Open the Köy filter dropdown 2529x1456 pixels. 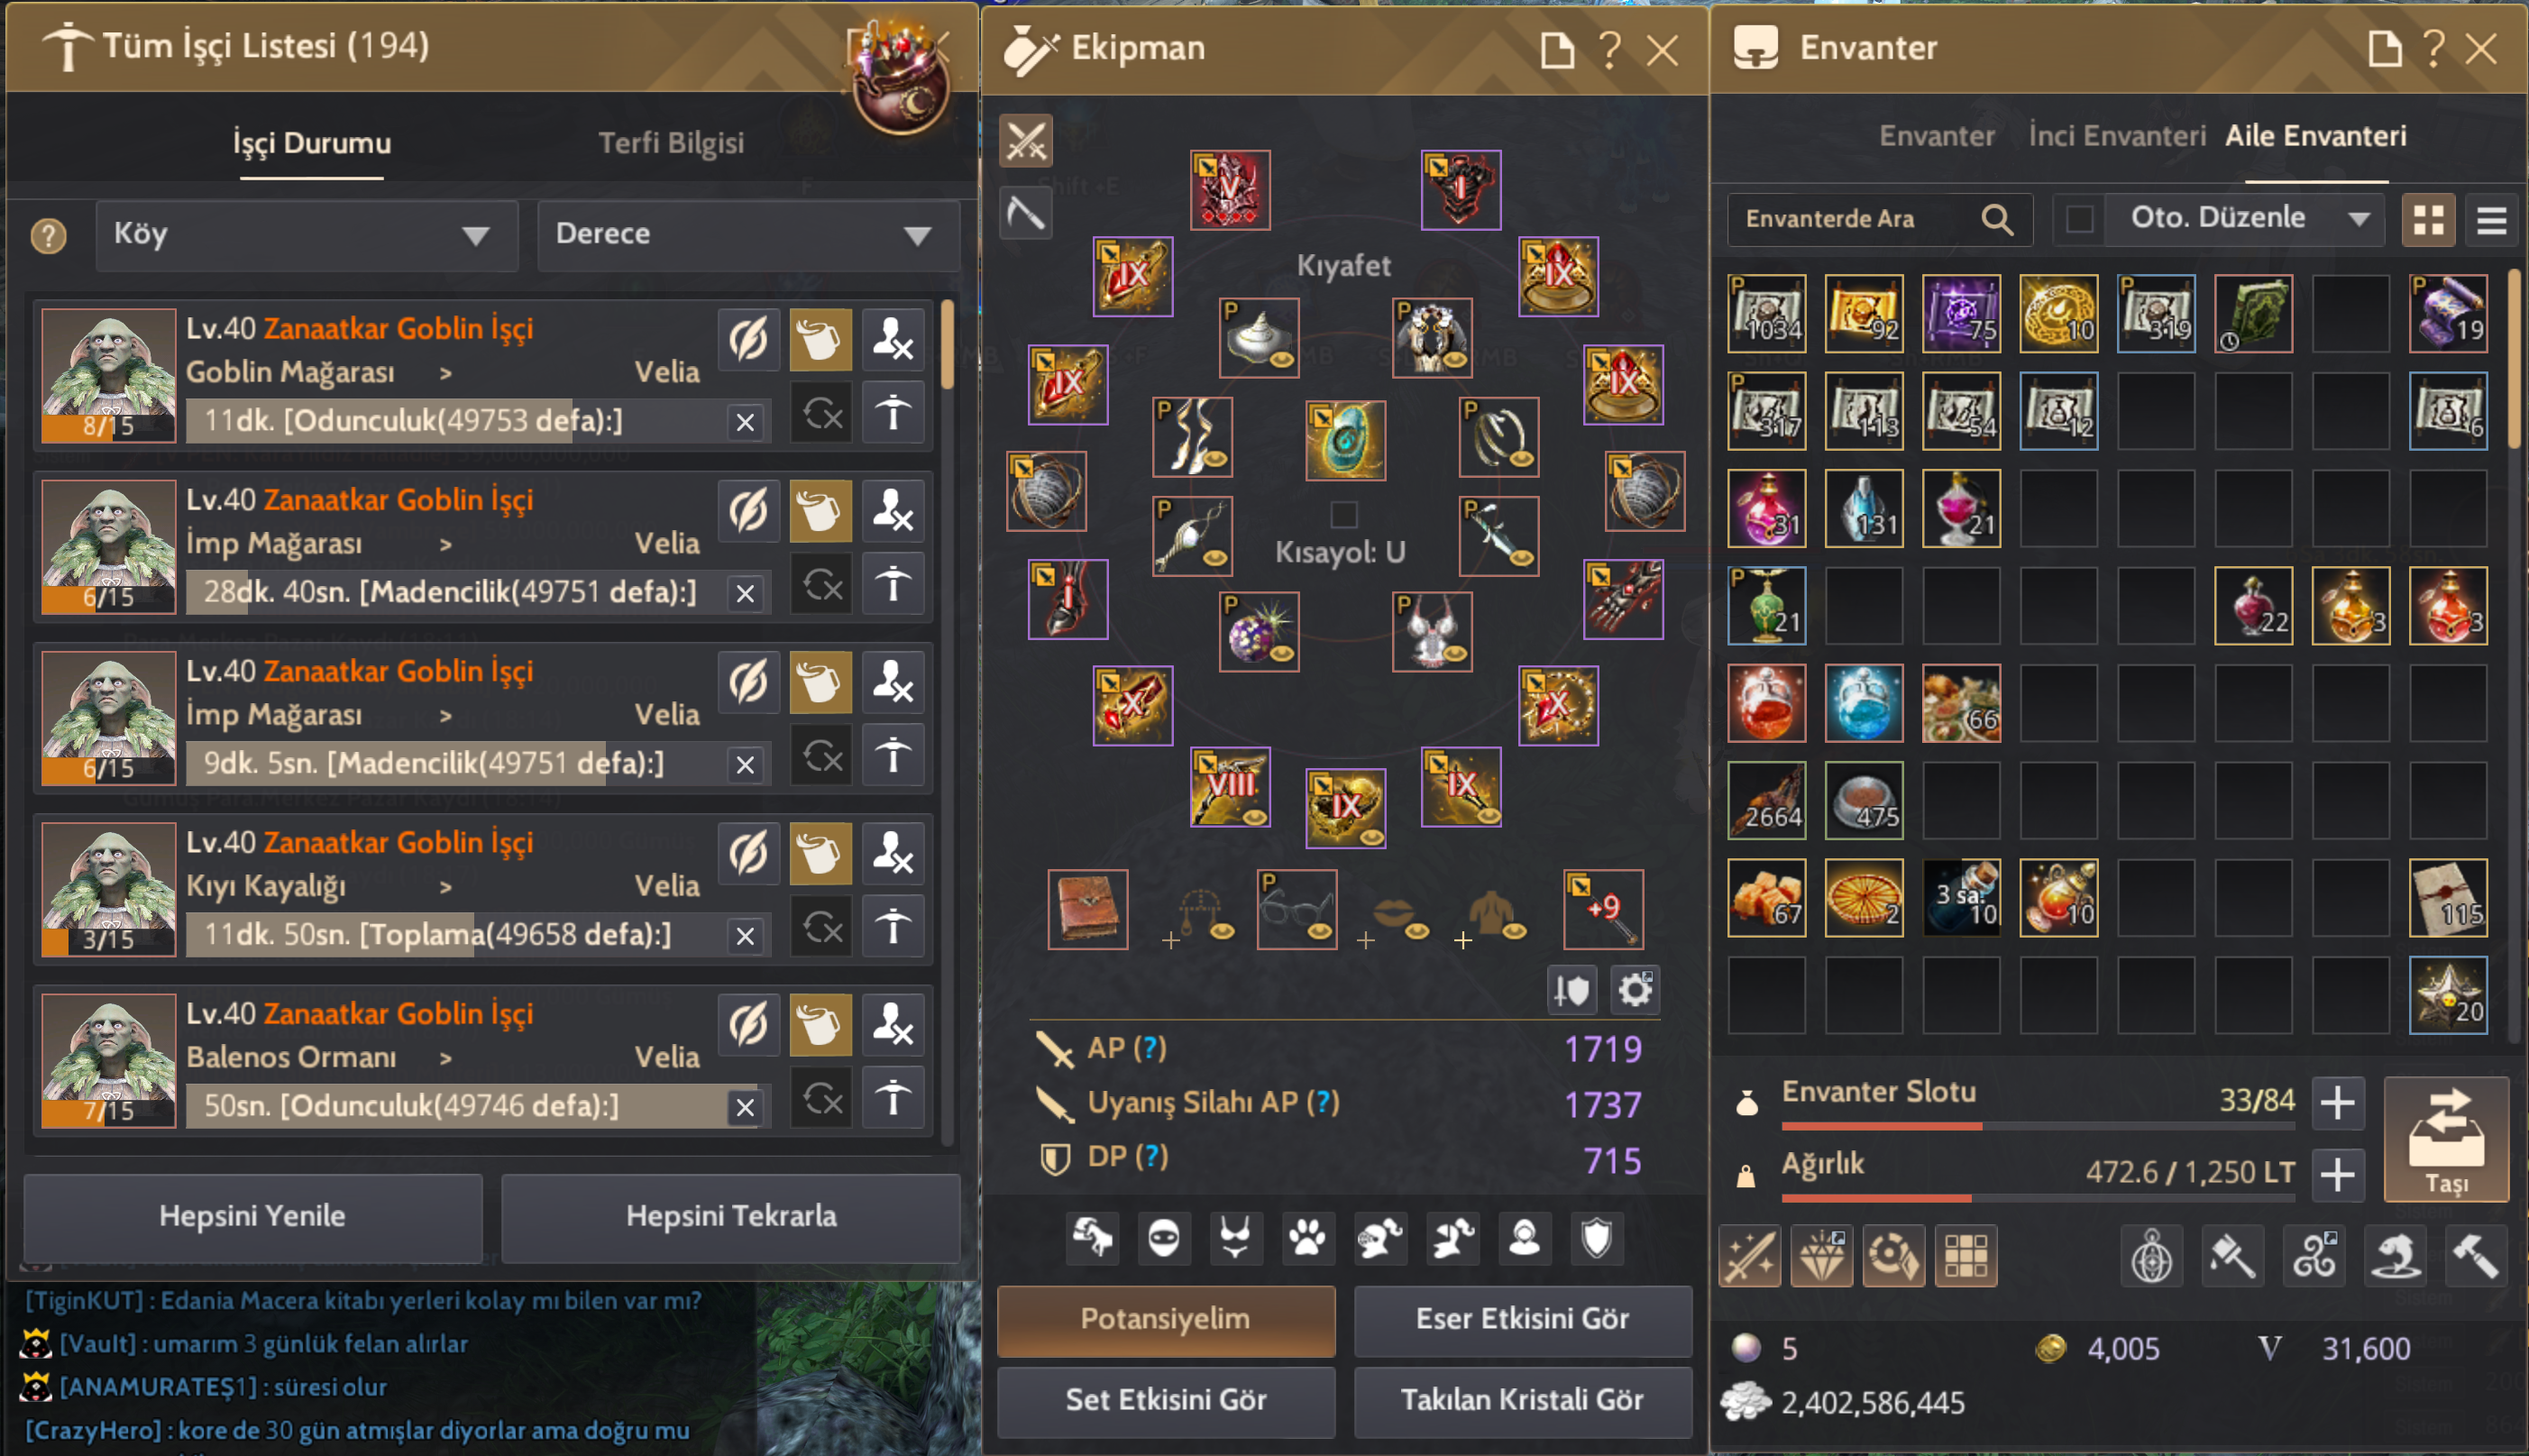(x=307, y=235)
